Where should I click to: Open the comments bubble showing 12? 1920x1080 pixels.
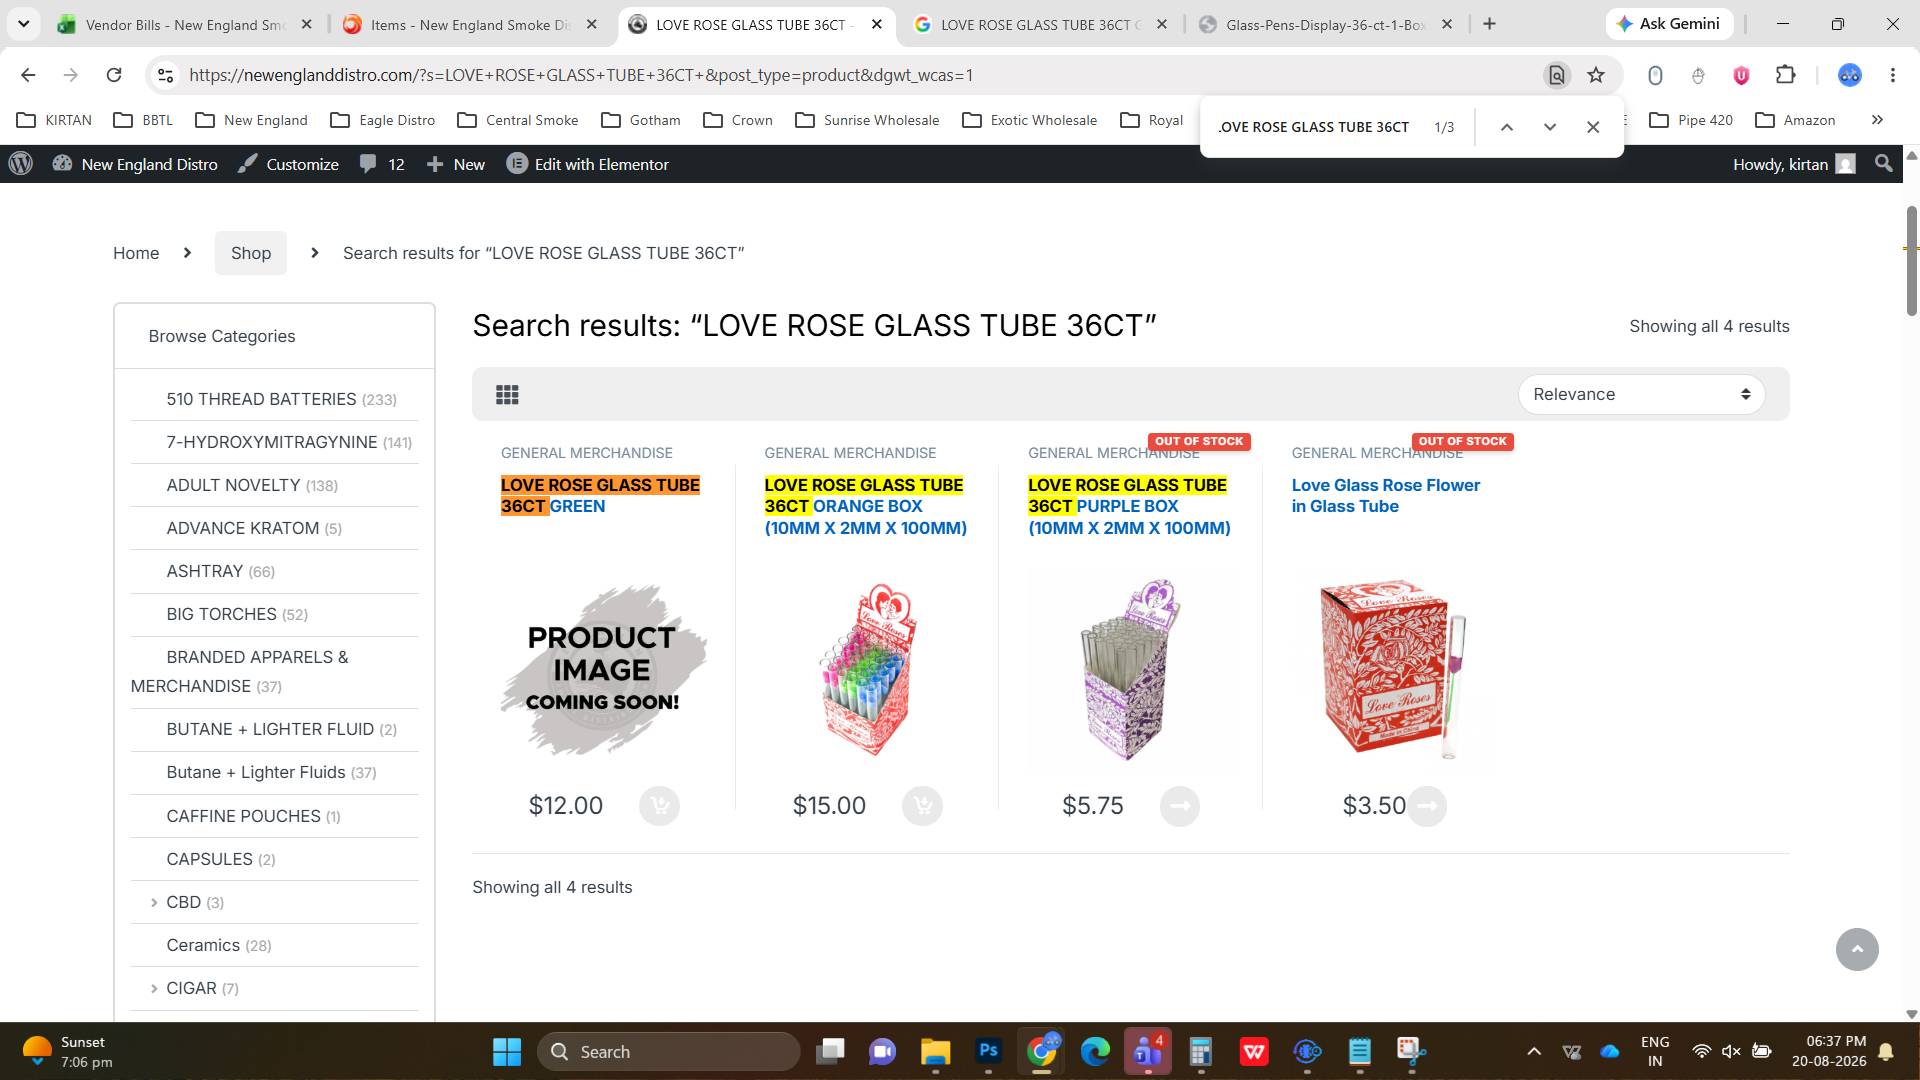tap(383, 164)
